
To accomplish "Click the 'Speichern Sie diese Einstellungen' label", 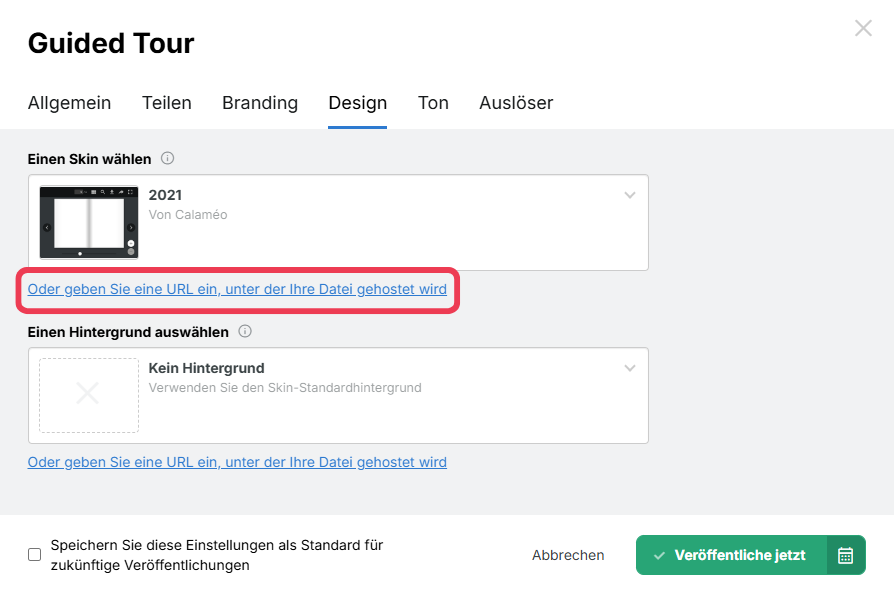I will pos(217,555).
